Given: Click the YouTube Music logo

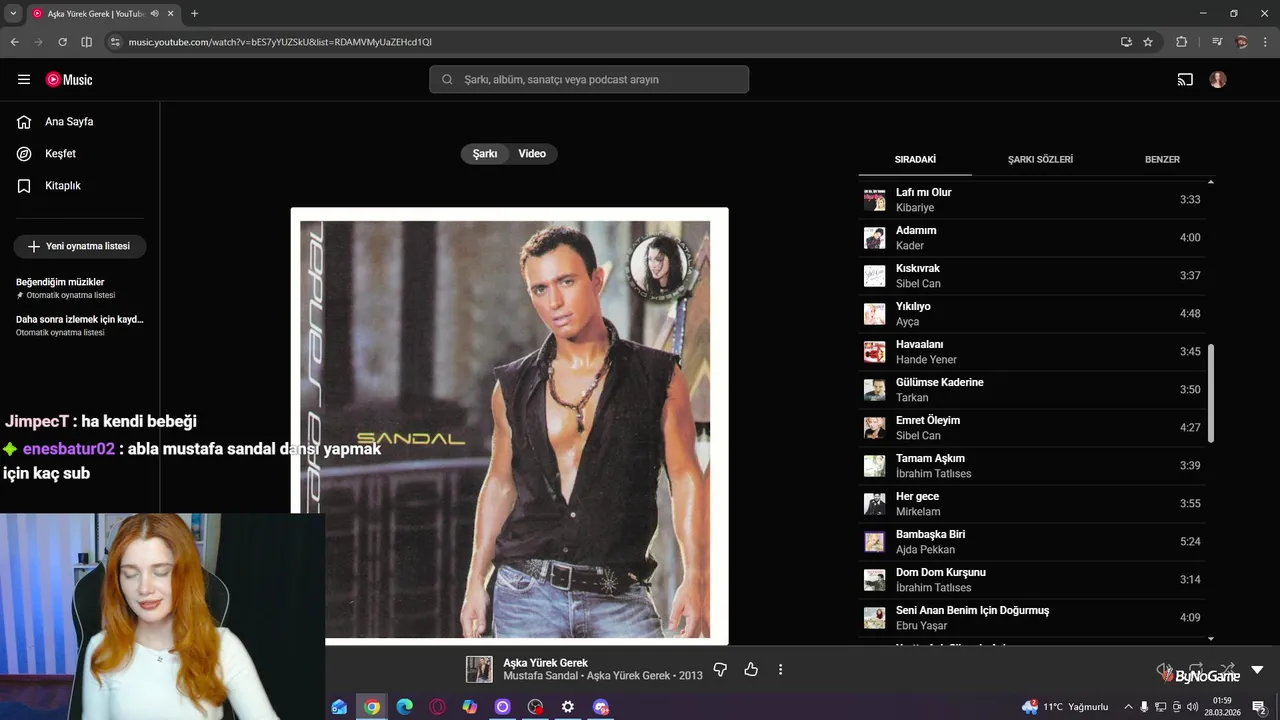Looking at the screenshot, I should pyautogui.click(x=69, y=80).
